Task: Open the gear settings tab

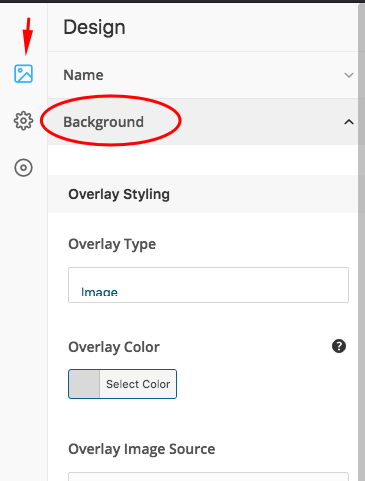Action: (23, 121)
